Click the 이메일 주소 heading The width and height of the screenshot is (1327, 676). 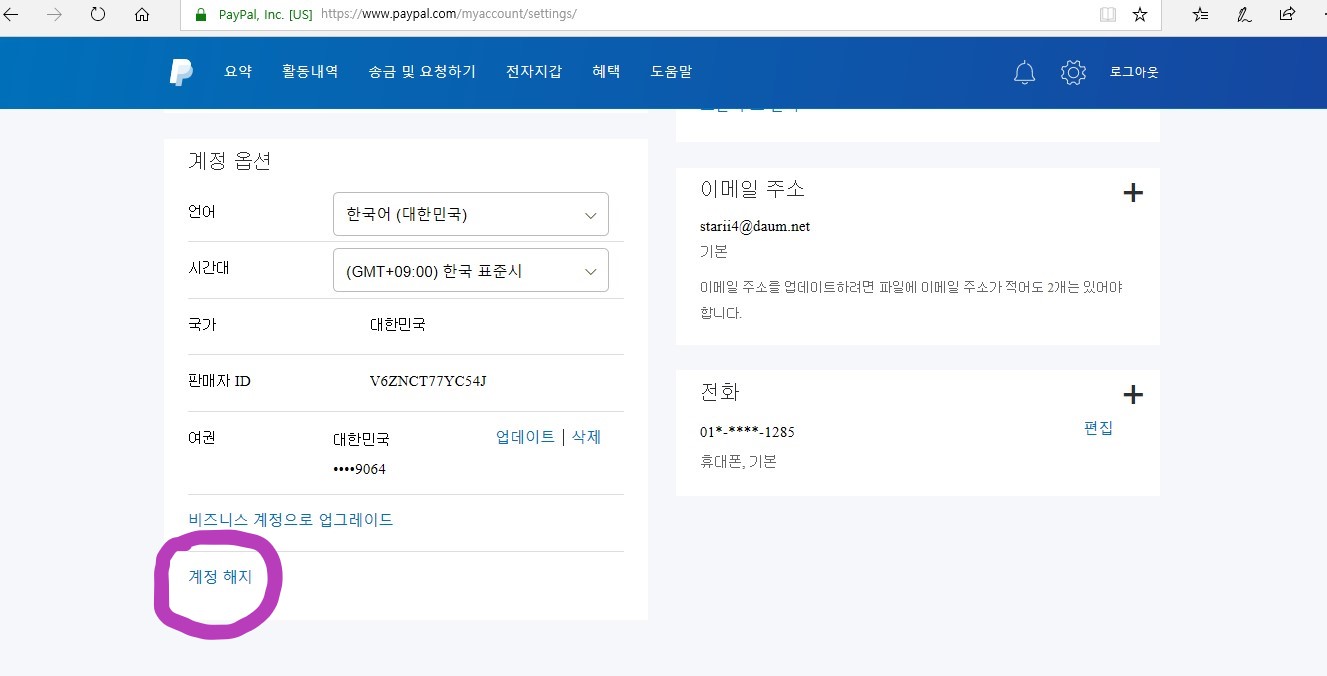(x=752, y=189)
